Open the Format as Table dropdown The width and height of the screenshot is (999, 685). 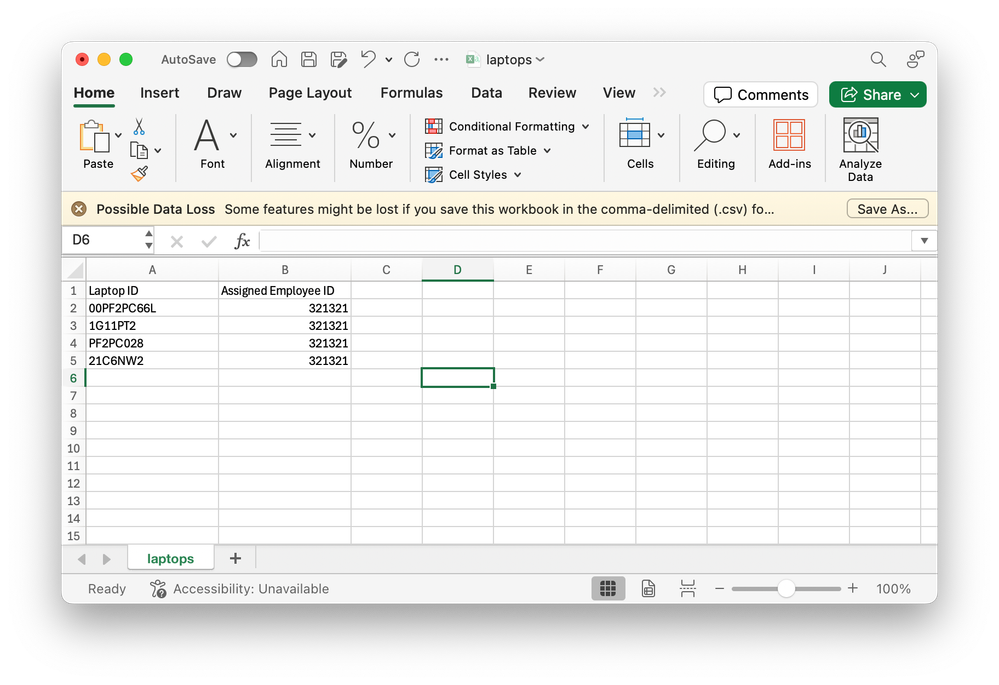pos(487,150)
